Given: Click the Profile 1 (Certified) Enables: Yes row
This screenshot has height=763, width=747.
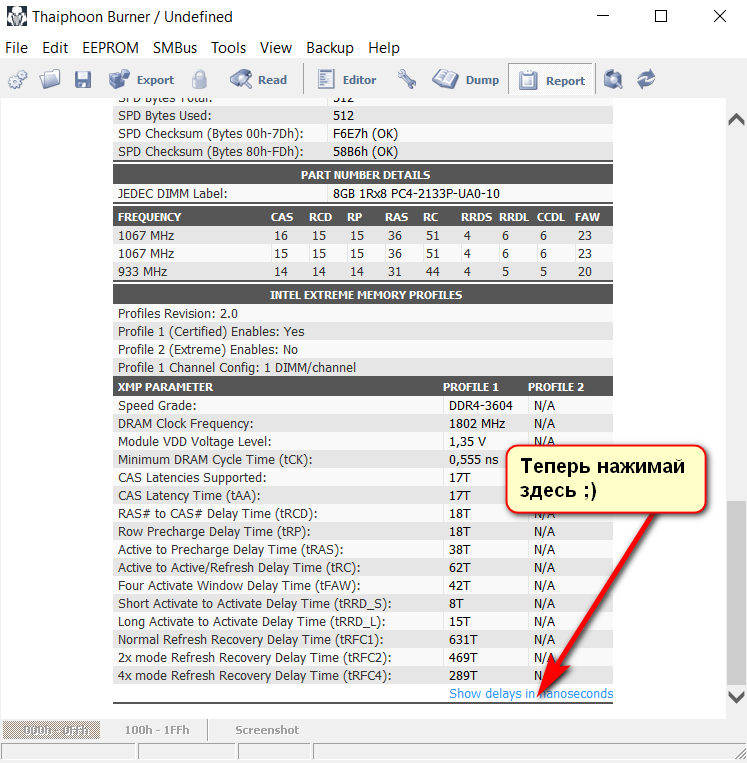Looking at the screenshot, I should (x=363, y=331).
